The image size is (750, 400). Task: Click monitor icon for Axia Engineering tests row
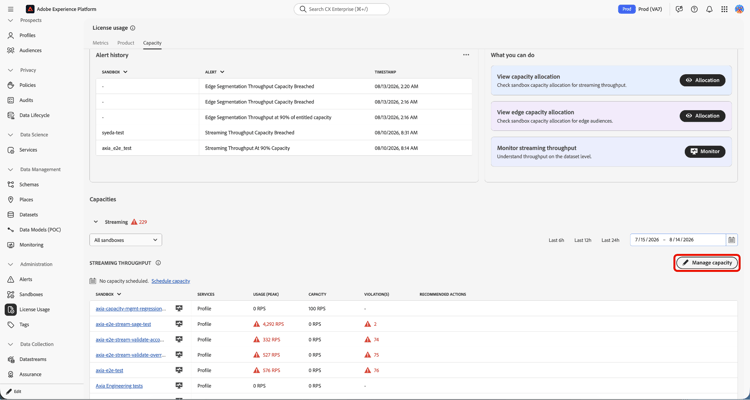pos(179,385)
